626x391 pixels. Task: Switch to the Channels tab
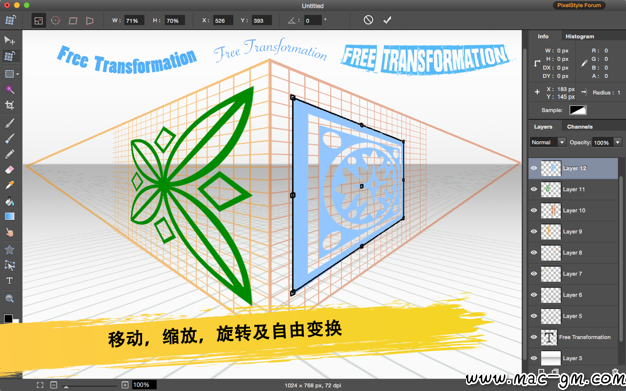[580, 127]
